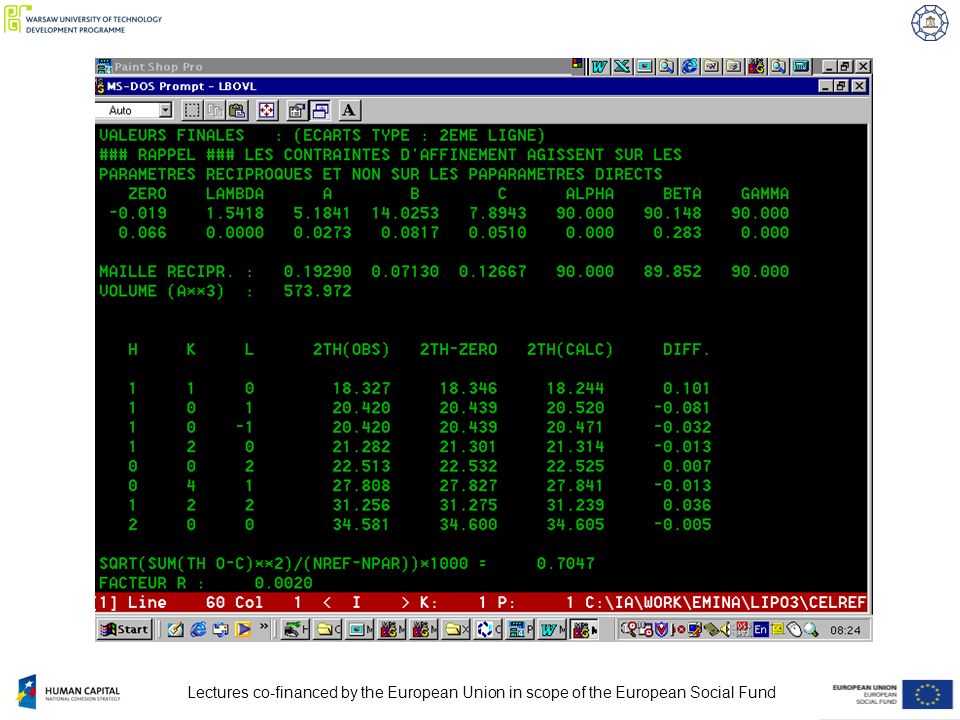Launch Excel from Office shortcut bar
This screenshot has height=720, width=960.
coord(622,66)
